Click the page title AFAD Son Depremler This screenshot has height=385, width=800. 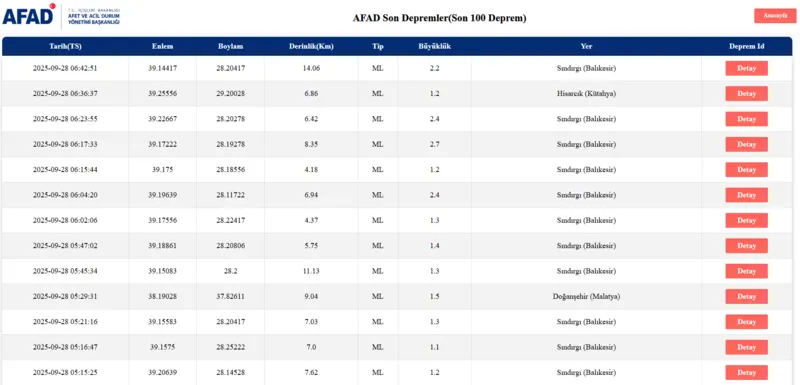tap(439, 18)
